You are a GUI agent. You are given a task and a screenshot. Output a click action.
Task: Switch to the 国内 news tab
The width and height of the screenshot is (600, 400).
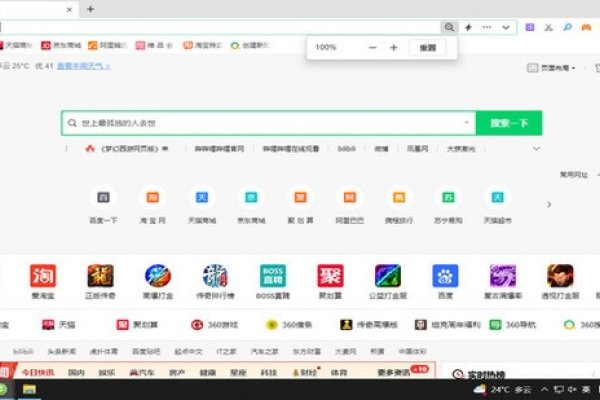[x=76, y=372]
